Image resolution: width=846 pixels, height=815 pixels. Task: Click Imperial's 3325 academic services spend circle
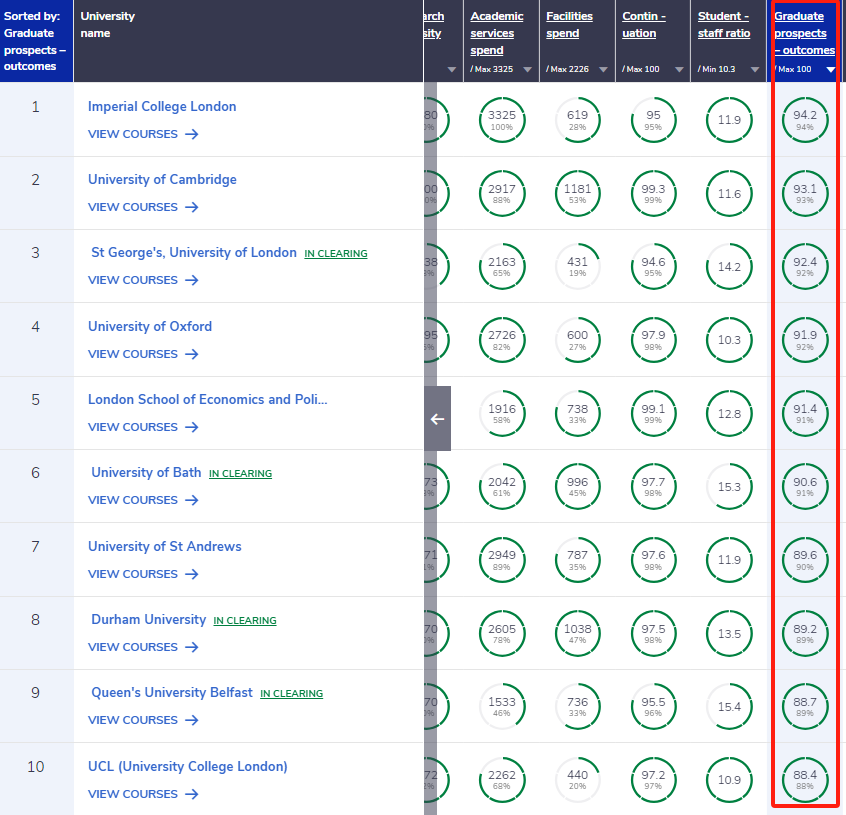[x=502, y=120]
